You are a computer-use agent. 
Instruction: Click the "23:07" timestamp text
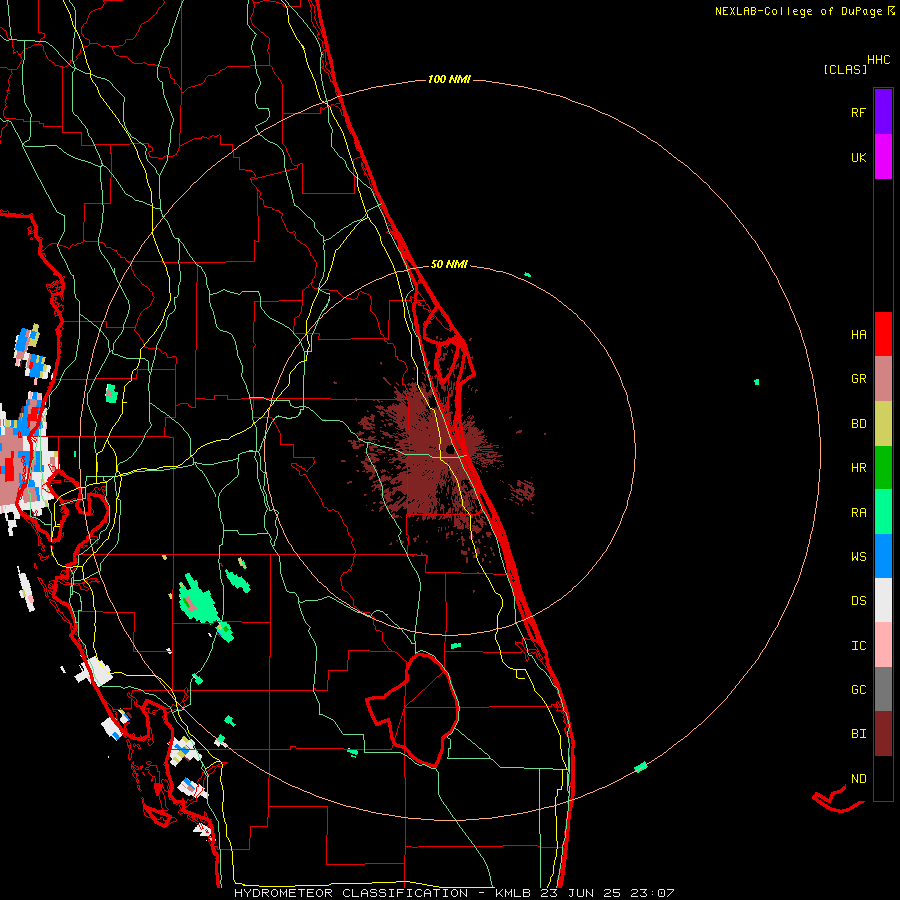[x=652, y=893]
